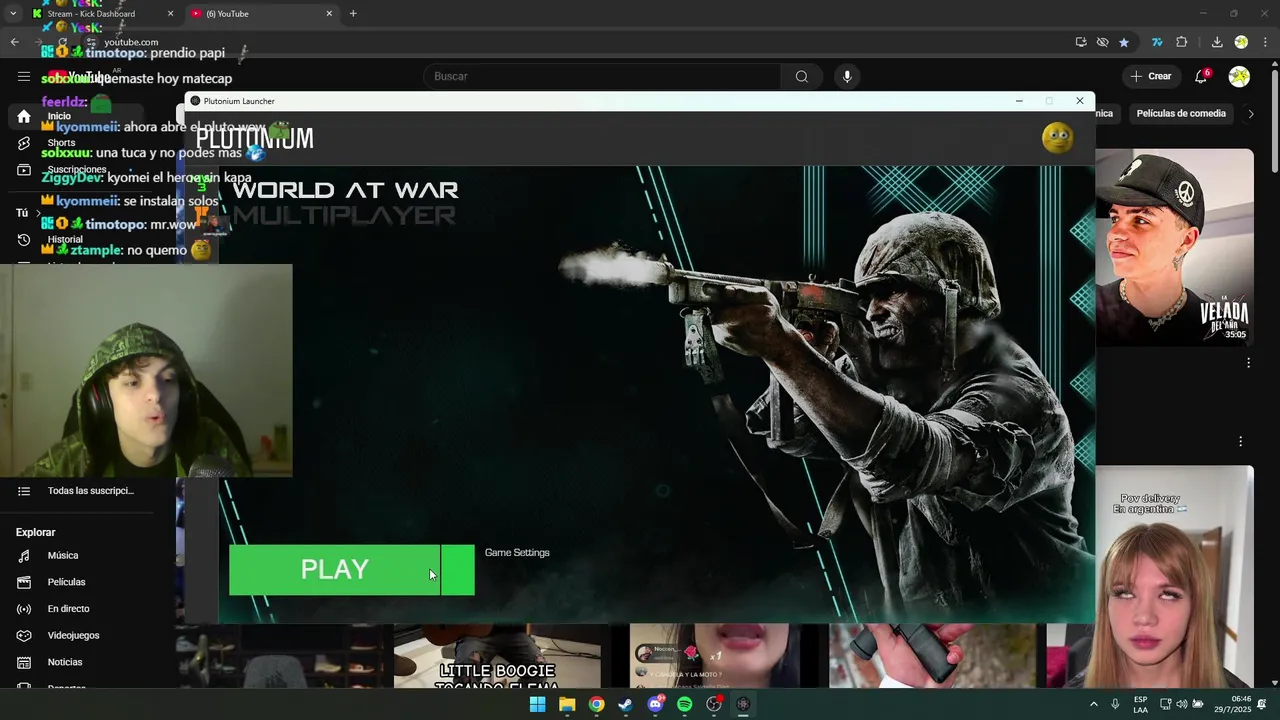Bookmark this page with the star icon
The height and width of the screenshot is (720, 1280).
[1124, 42]
